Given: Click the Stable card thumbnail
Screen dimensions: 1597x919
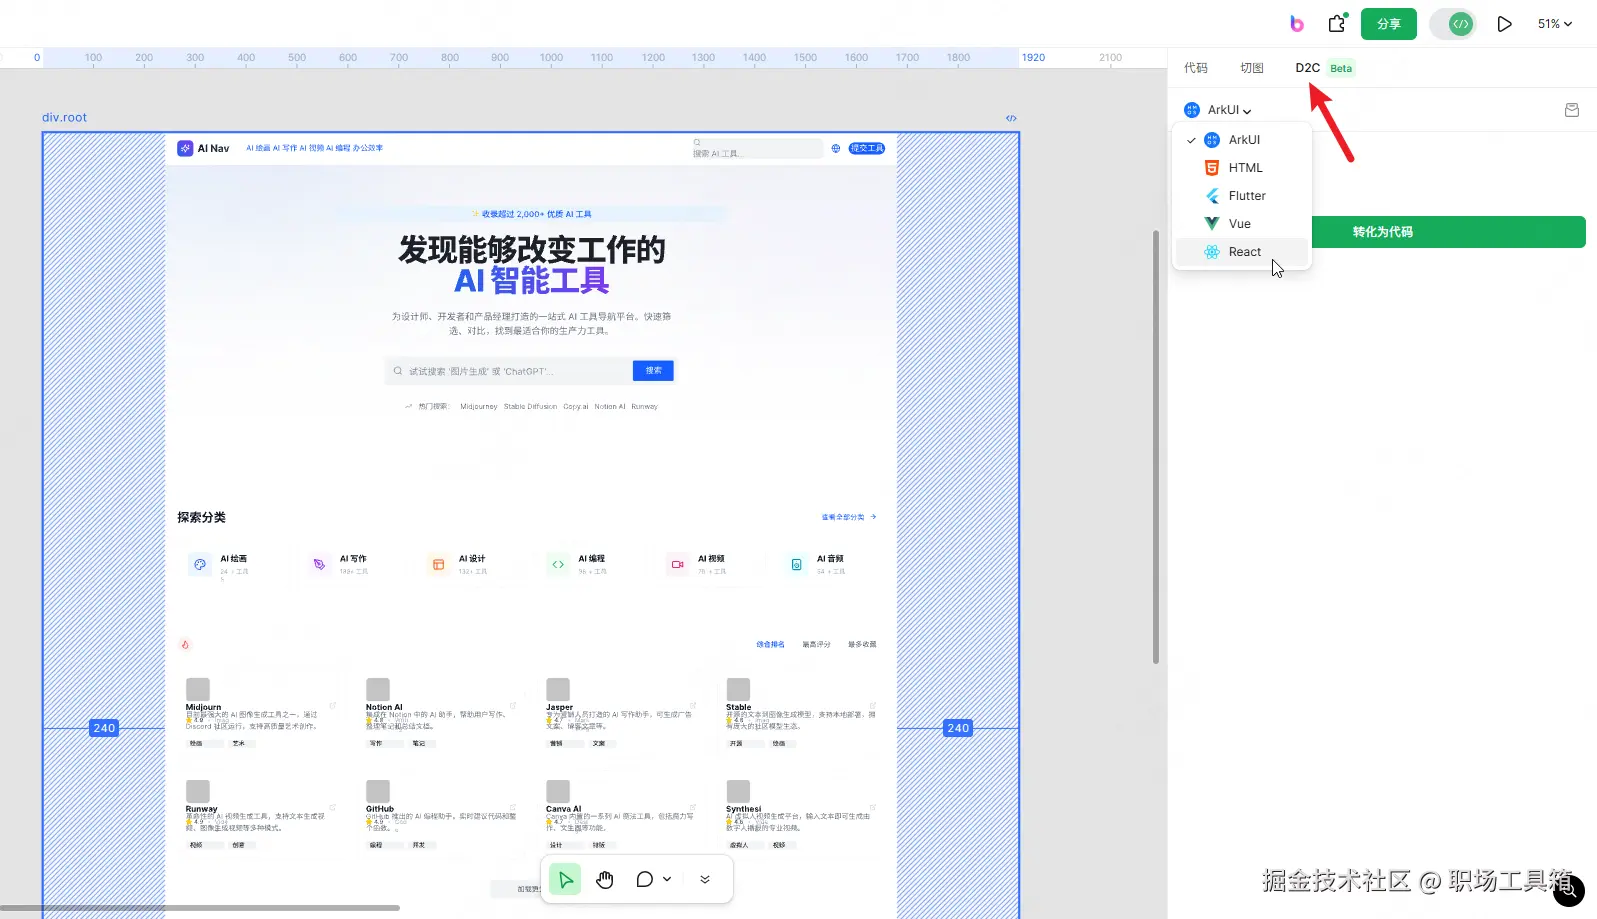Looking at the screenshot, I should point(738,689).
